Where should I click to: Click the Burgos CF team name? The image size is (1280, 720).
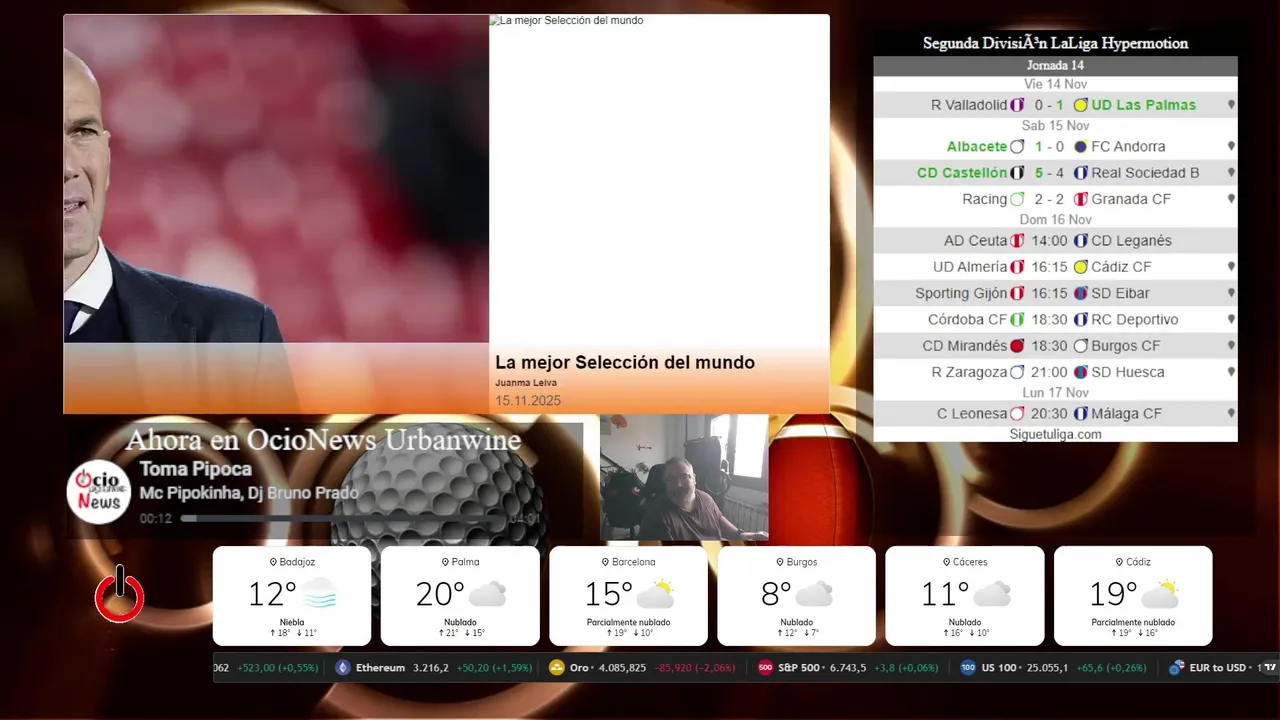pos(1126,346)
